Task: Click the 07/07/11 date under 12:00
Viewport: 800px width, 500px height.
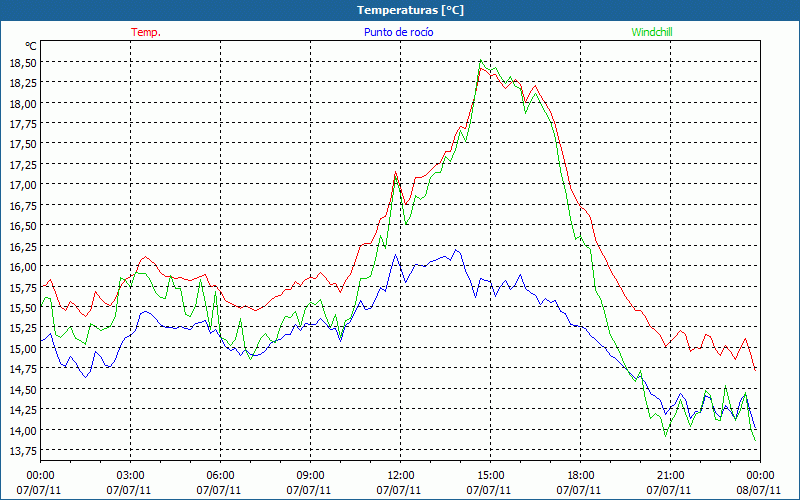Action: point(401,490)
